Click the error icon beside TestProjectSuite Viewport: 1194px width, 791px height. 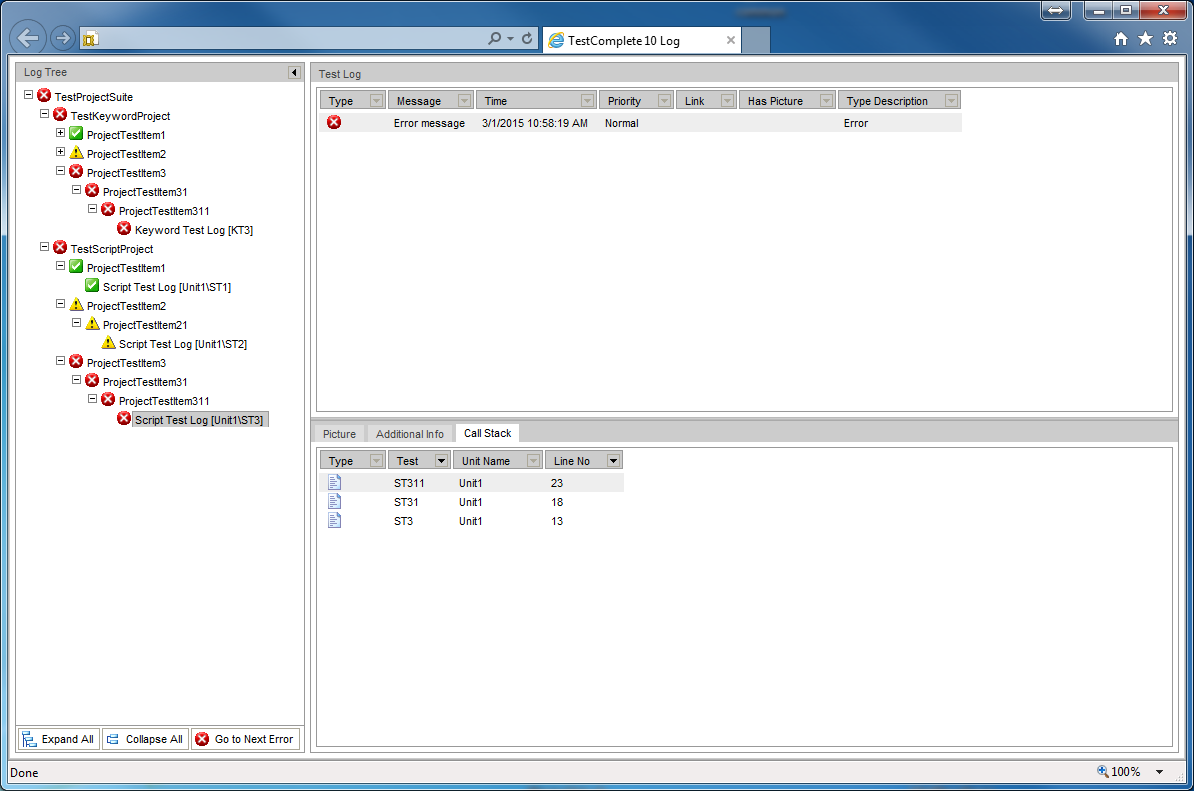pos(44,96)
